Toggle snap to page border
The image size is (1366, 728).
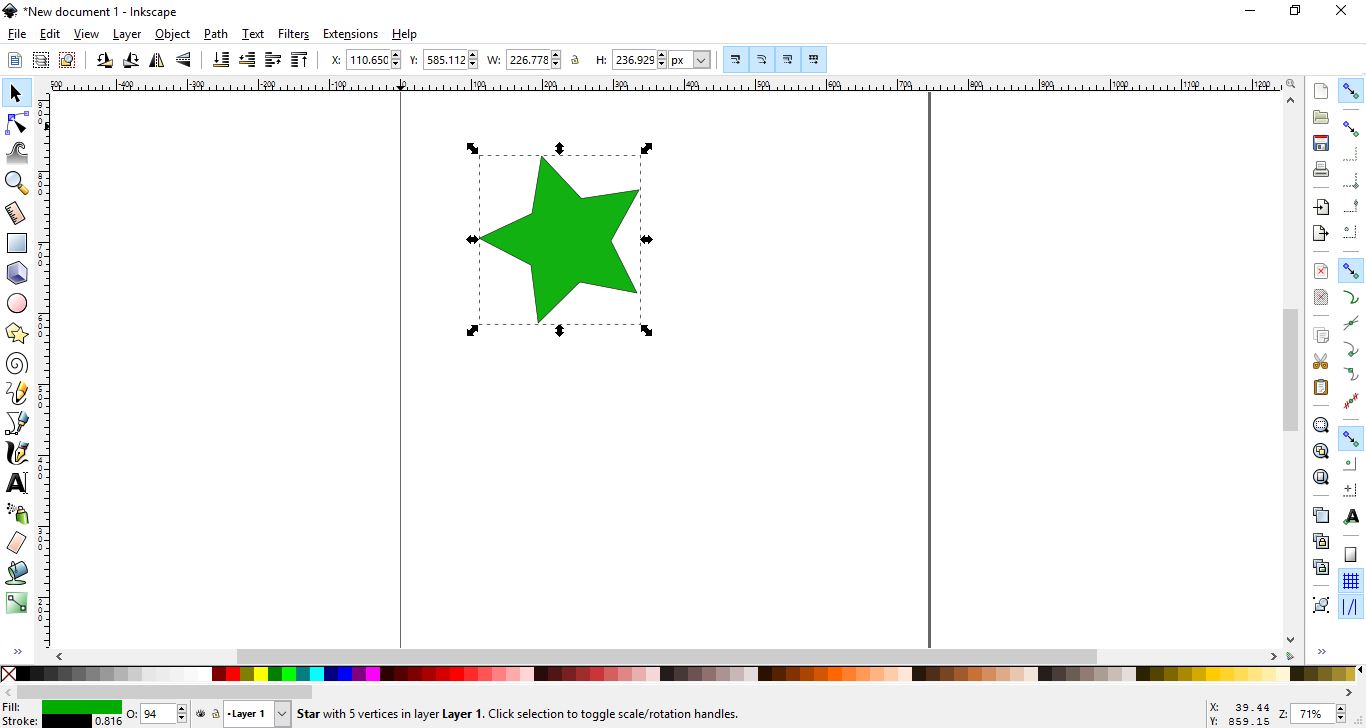click(1351, 555)
